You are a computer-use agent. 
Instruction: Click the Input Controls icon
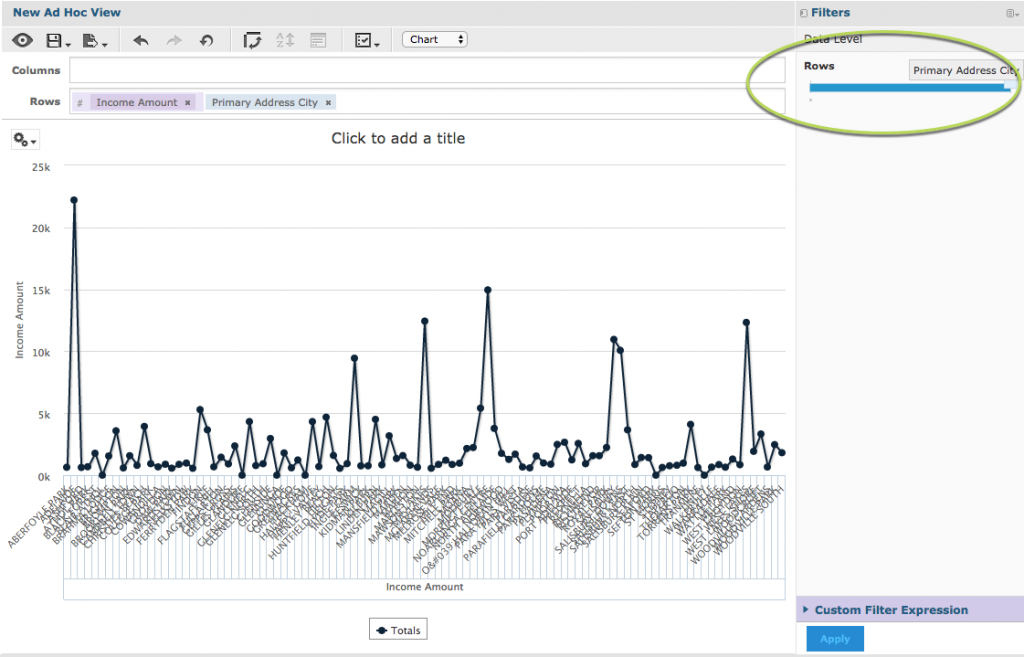(x=318, y=40)
